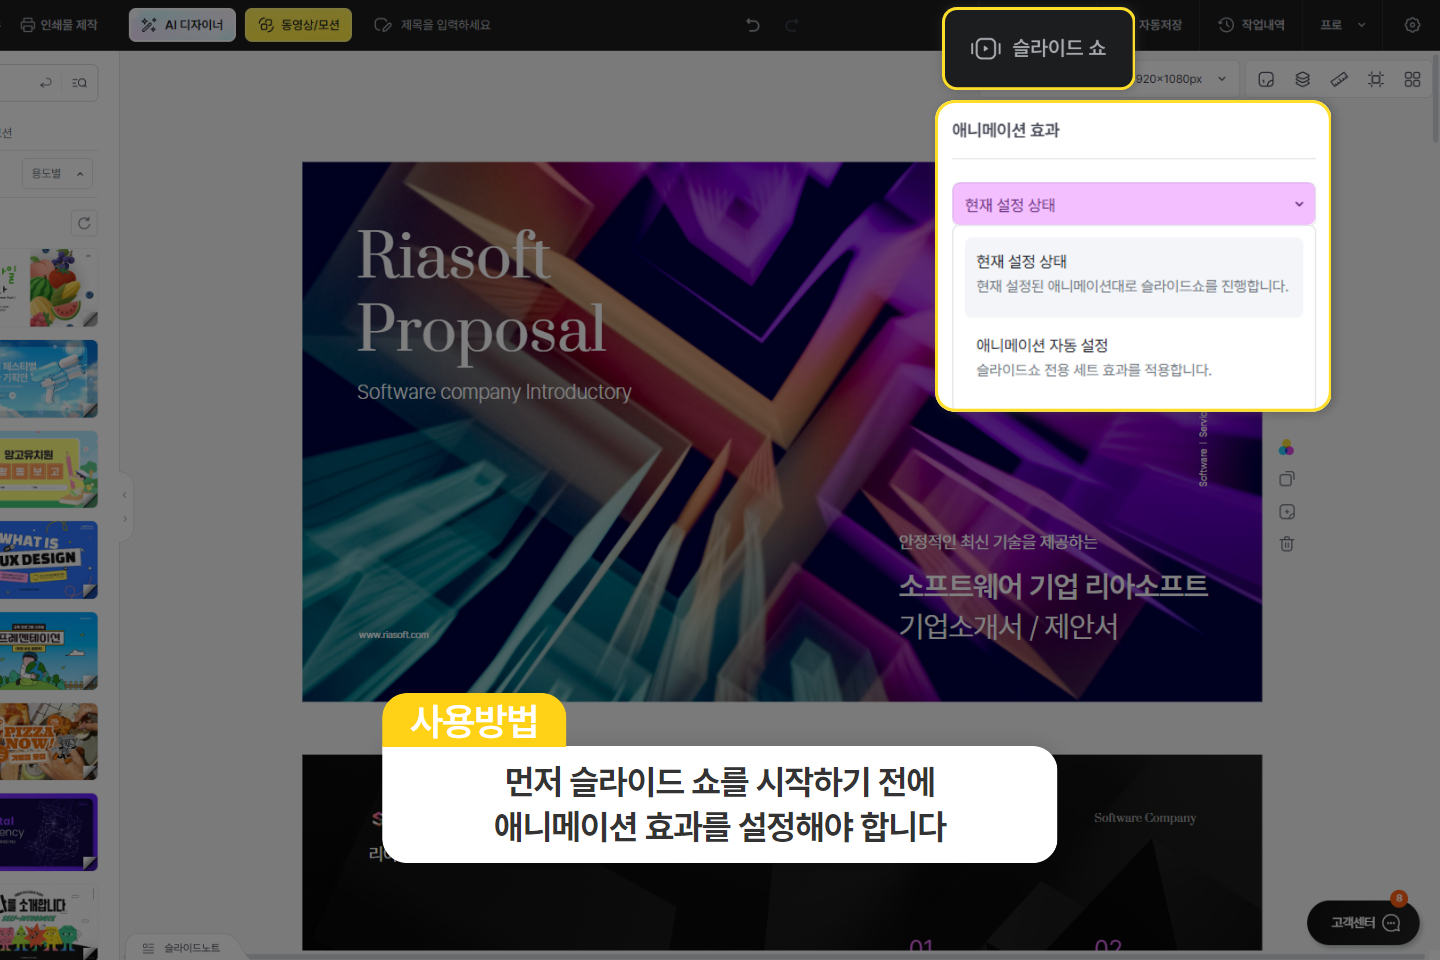Add a new page with the plus icon
1440x960 pixels.
coord(1287,512)
